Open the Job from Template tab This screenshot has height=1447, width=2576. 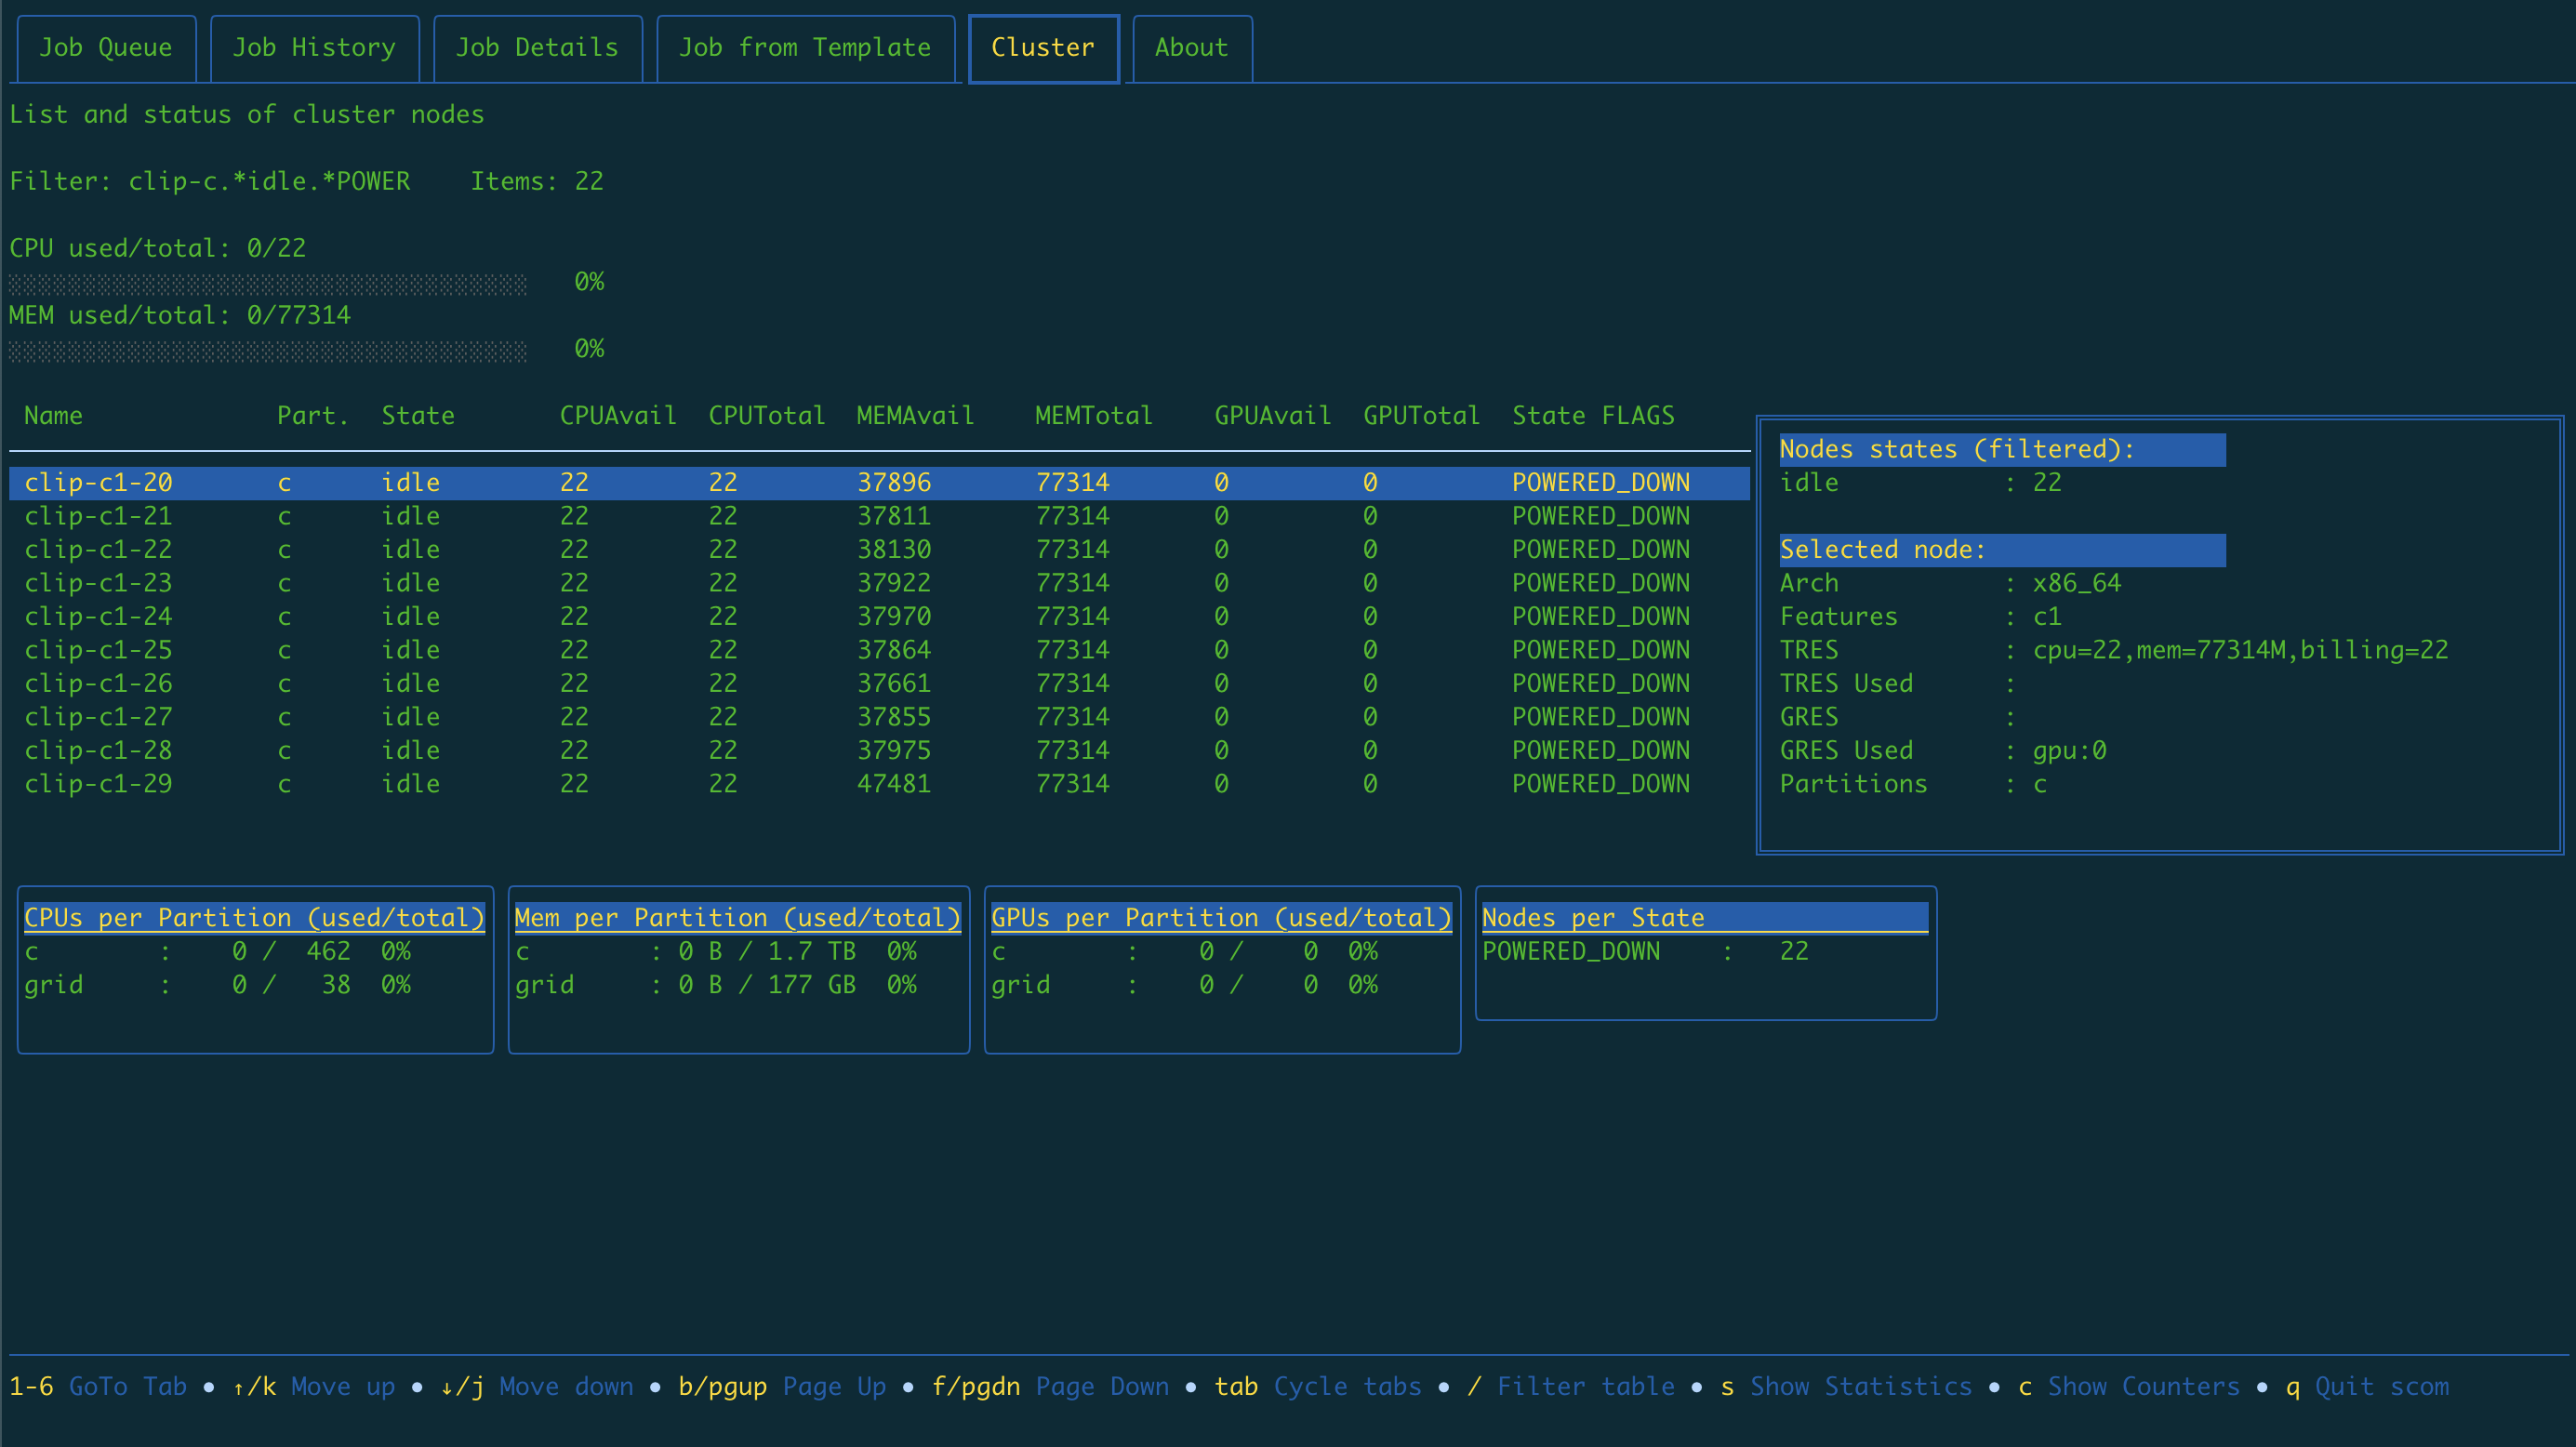[805, 47]
